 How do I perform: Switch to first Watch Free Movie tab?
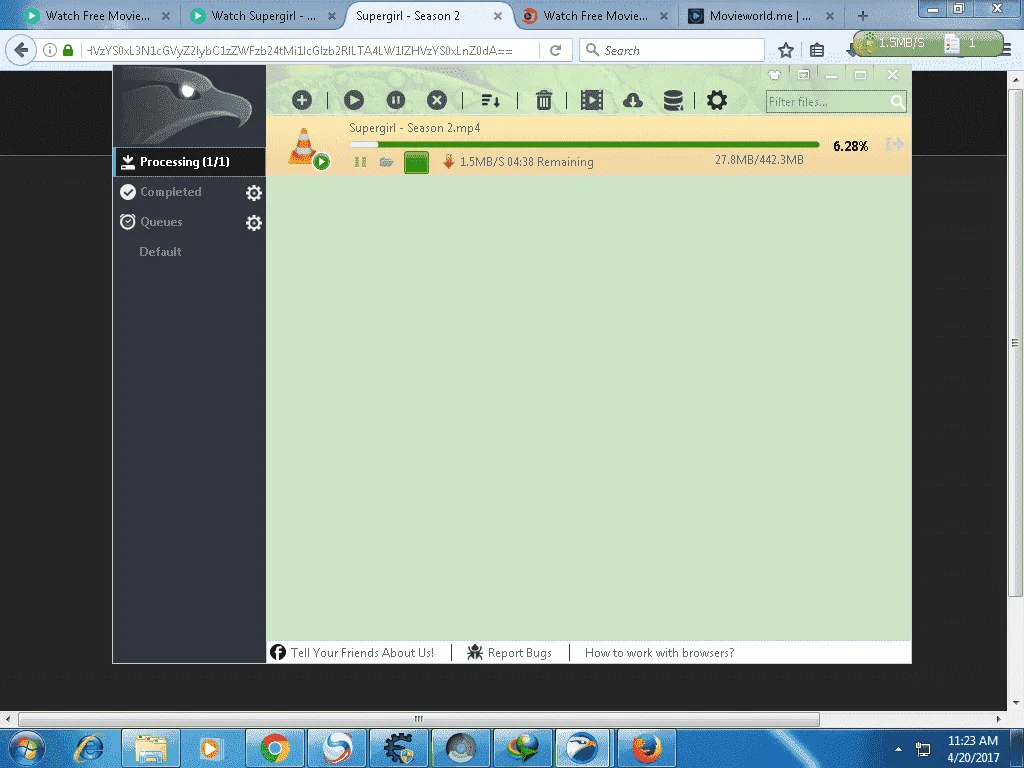(97, 16)
